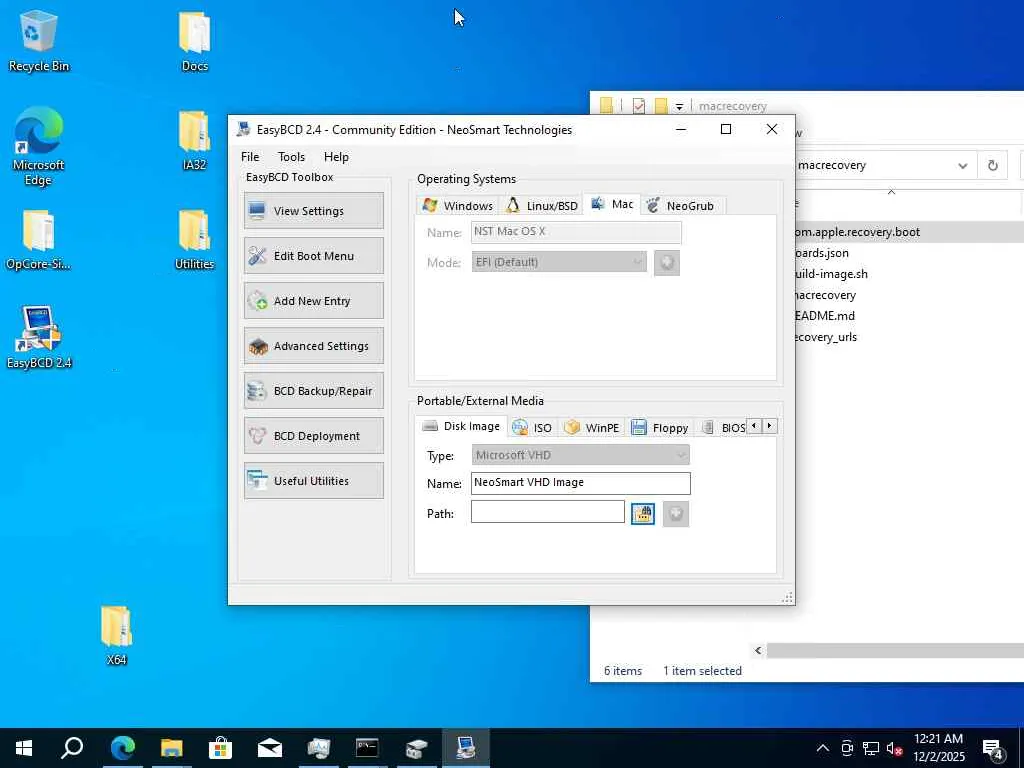
Task: Click the taskbar clock showing 12:21 AM
Action: pyautogui.click(x=938, y=748)
